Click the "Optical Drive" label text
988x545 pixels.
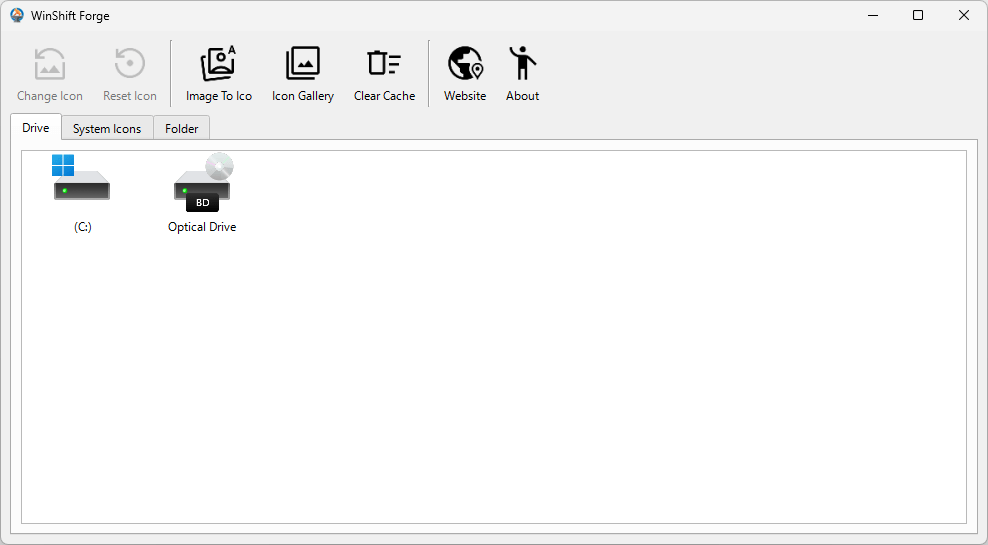(x=202, y=227)
